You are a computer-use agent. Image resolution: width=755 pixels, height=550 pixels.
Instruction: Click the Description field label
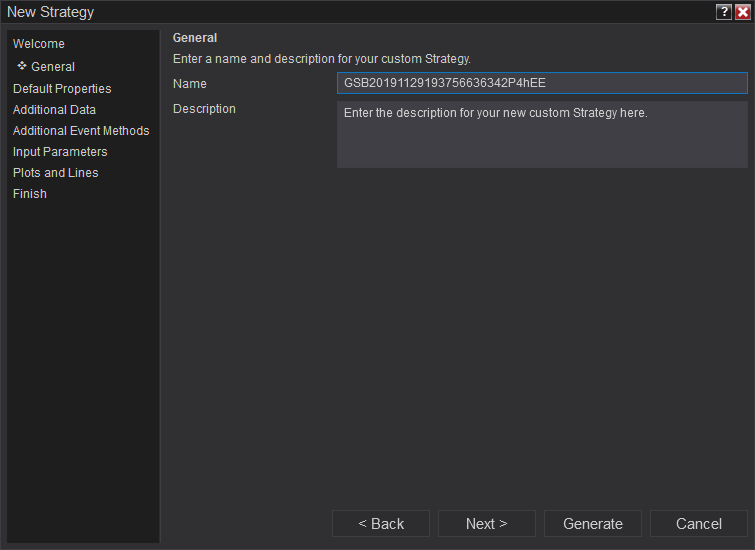point(204,109)
